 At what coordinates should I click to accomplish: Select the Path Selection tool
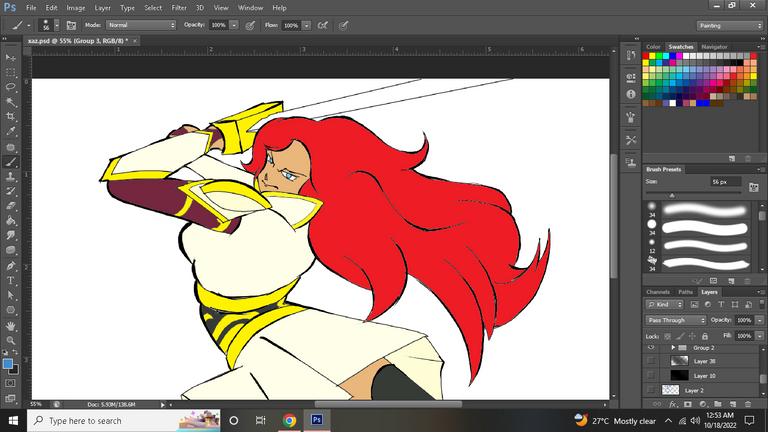(x=10, y=295)
